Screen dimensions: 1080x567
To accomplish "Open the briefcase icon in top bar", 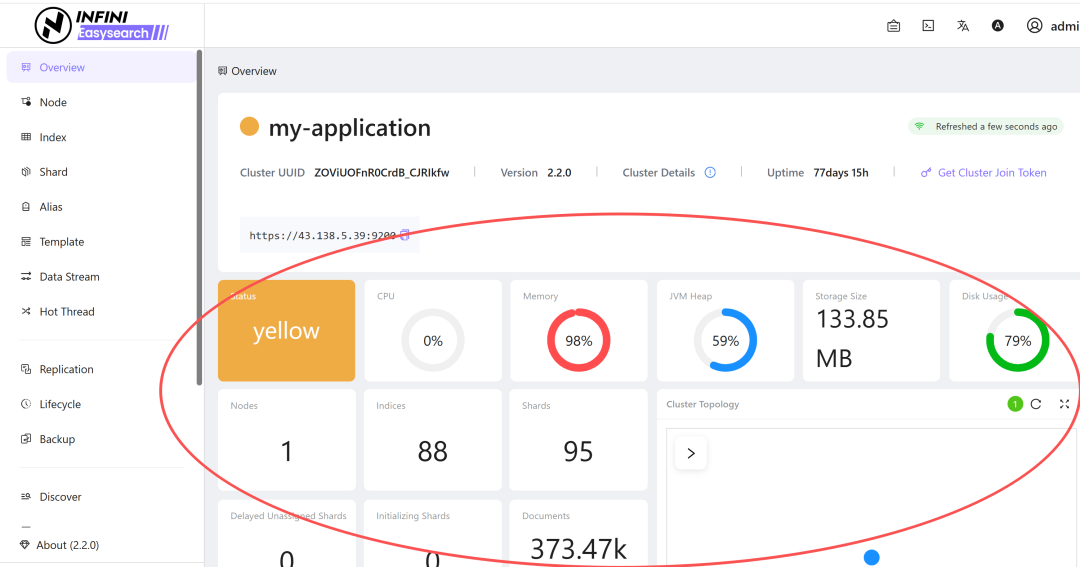I will click(893, 26).
